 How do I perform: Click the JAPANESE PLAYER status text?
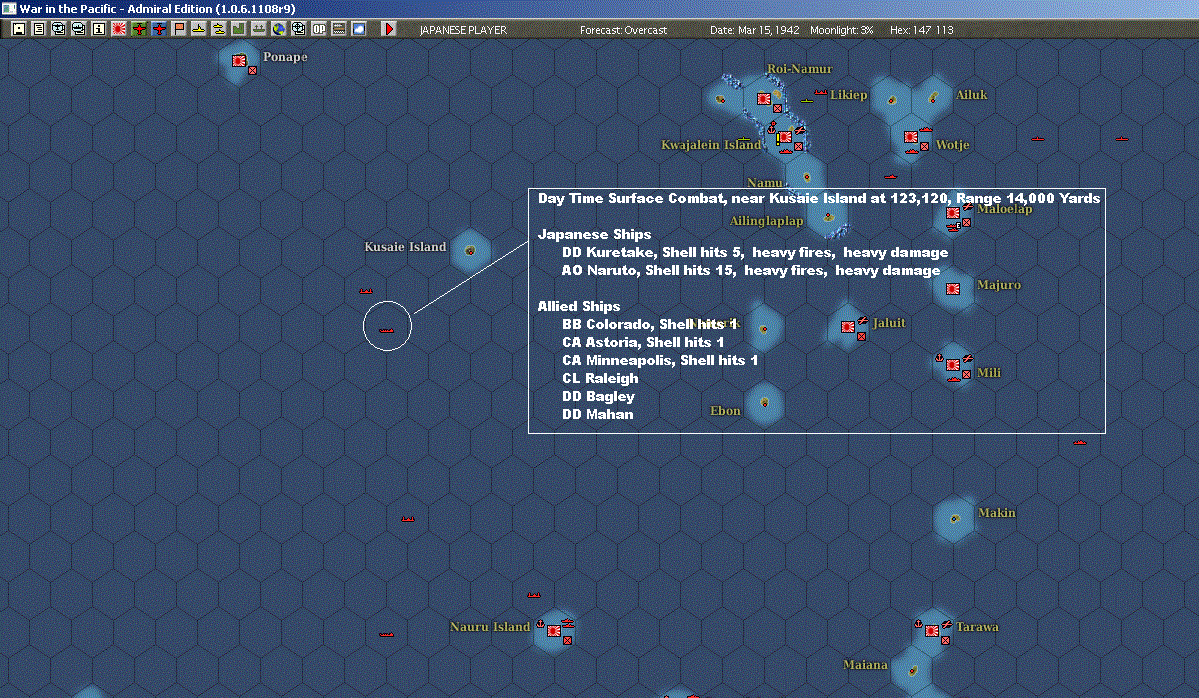(x=463, y=30)
